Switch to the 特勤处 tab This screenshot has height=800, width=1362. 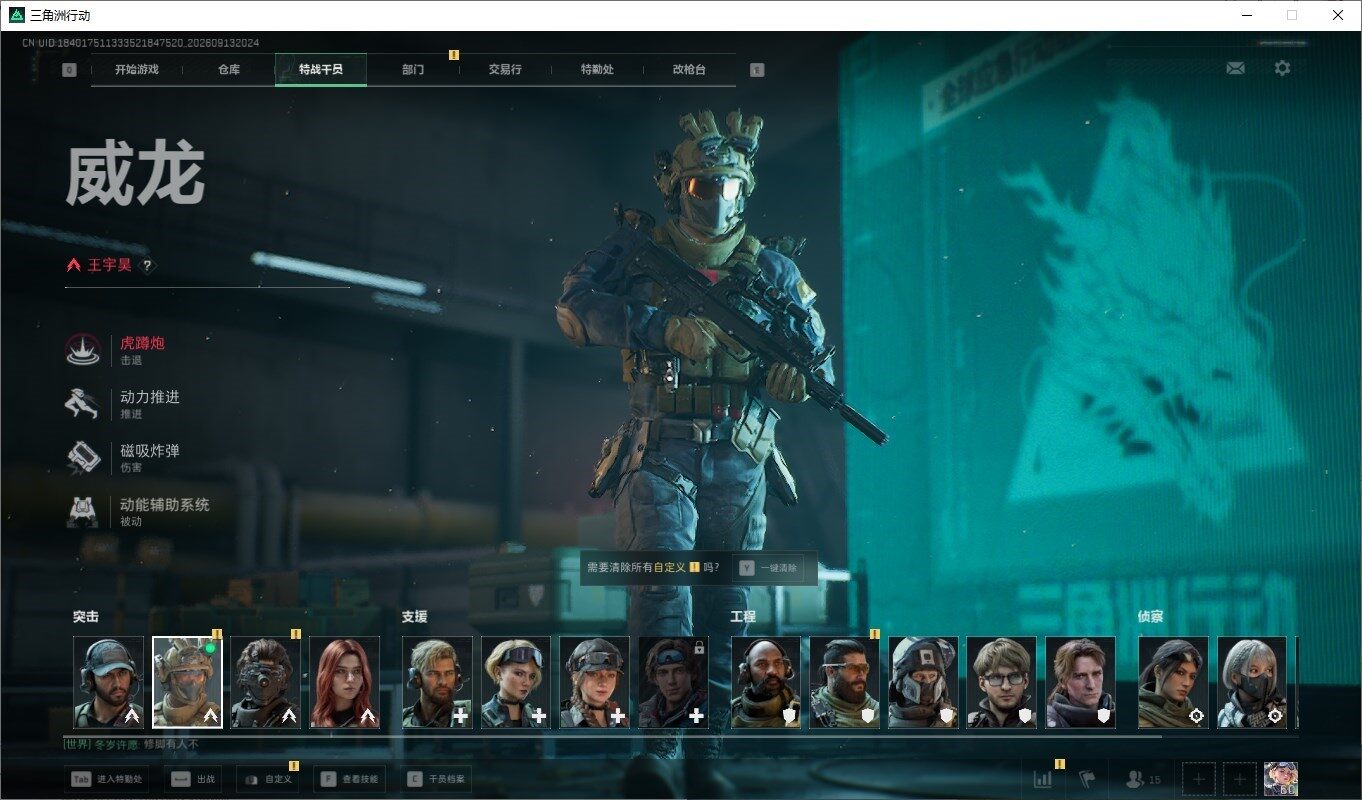tap(597, 70)
